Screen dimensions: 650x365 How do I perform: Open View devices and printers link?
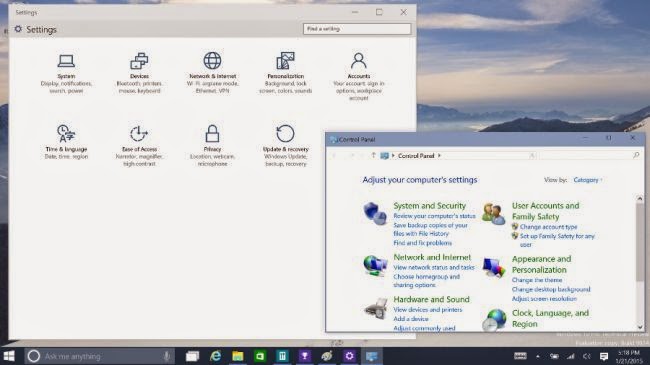coord(427,310)
